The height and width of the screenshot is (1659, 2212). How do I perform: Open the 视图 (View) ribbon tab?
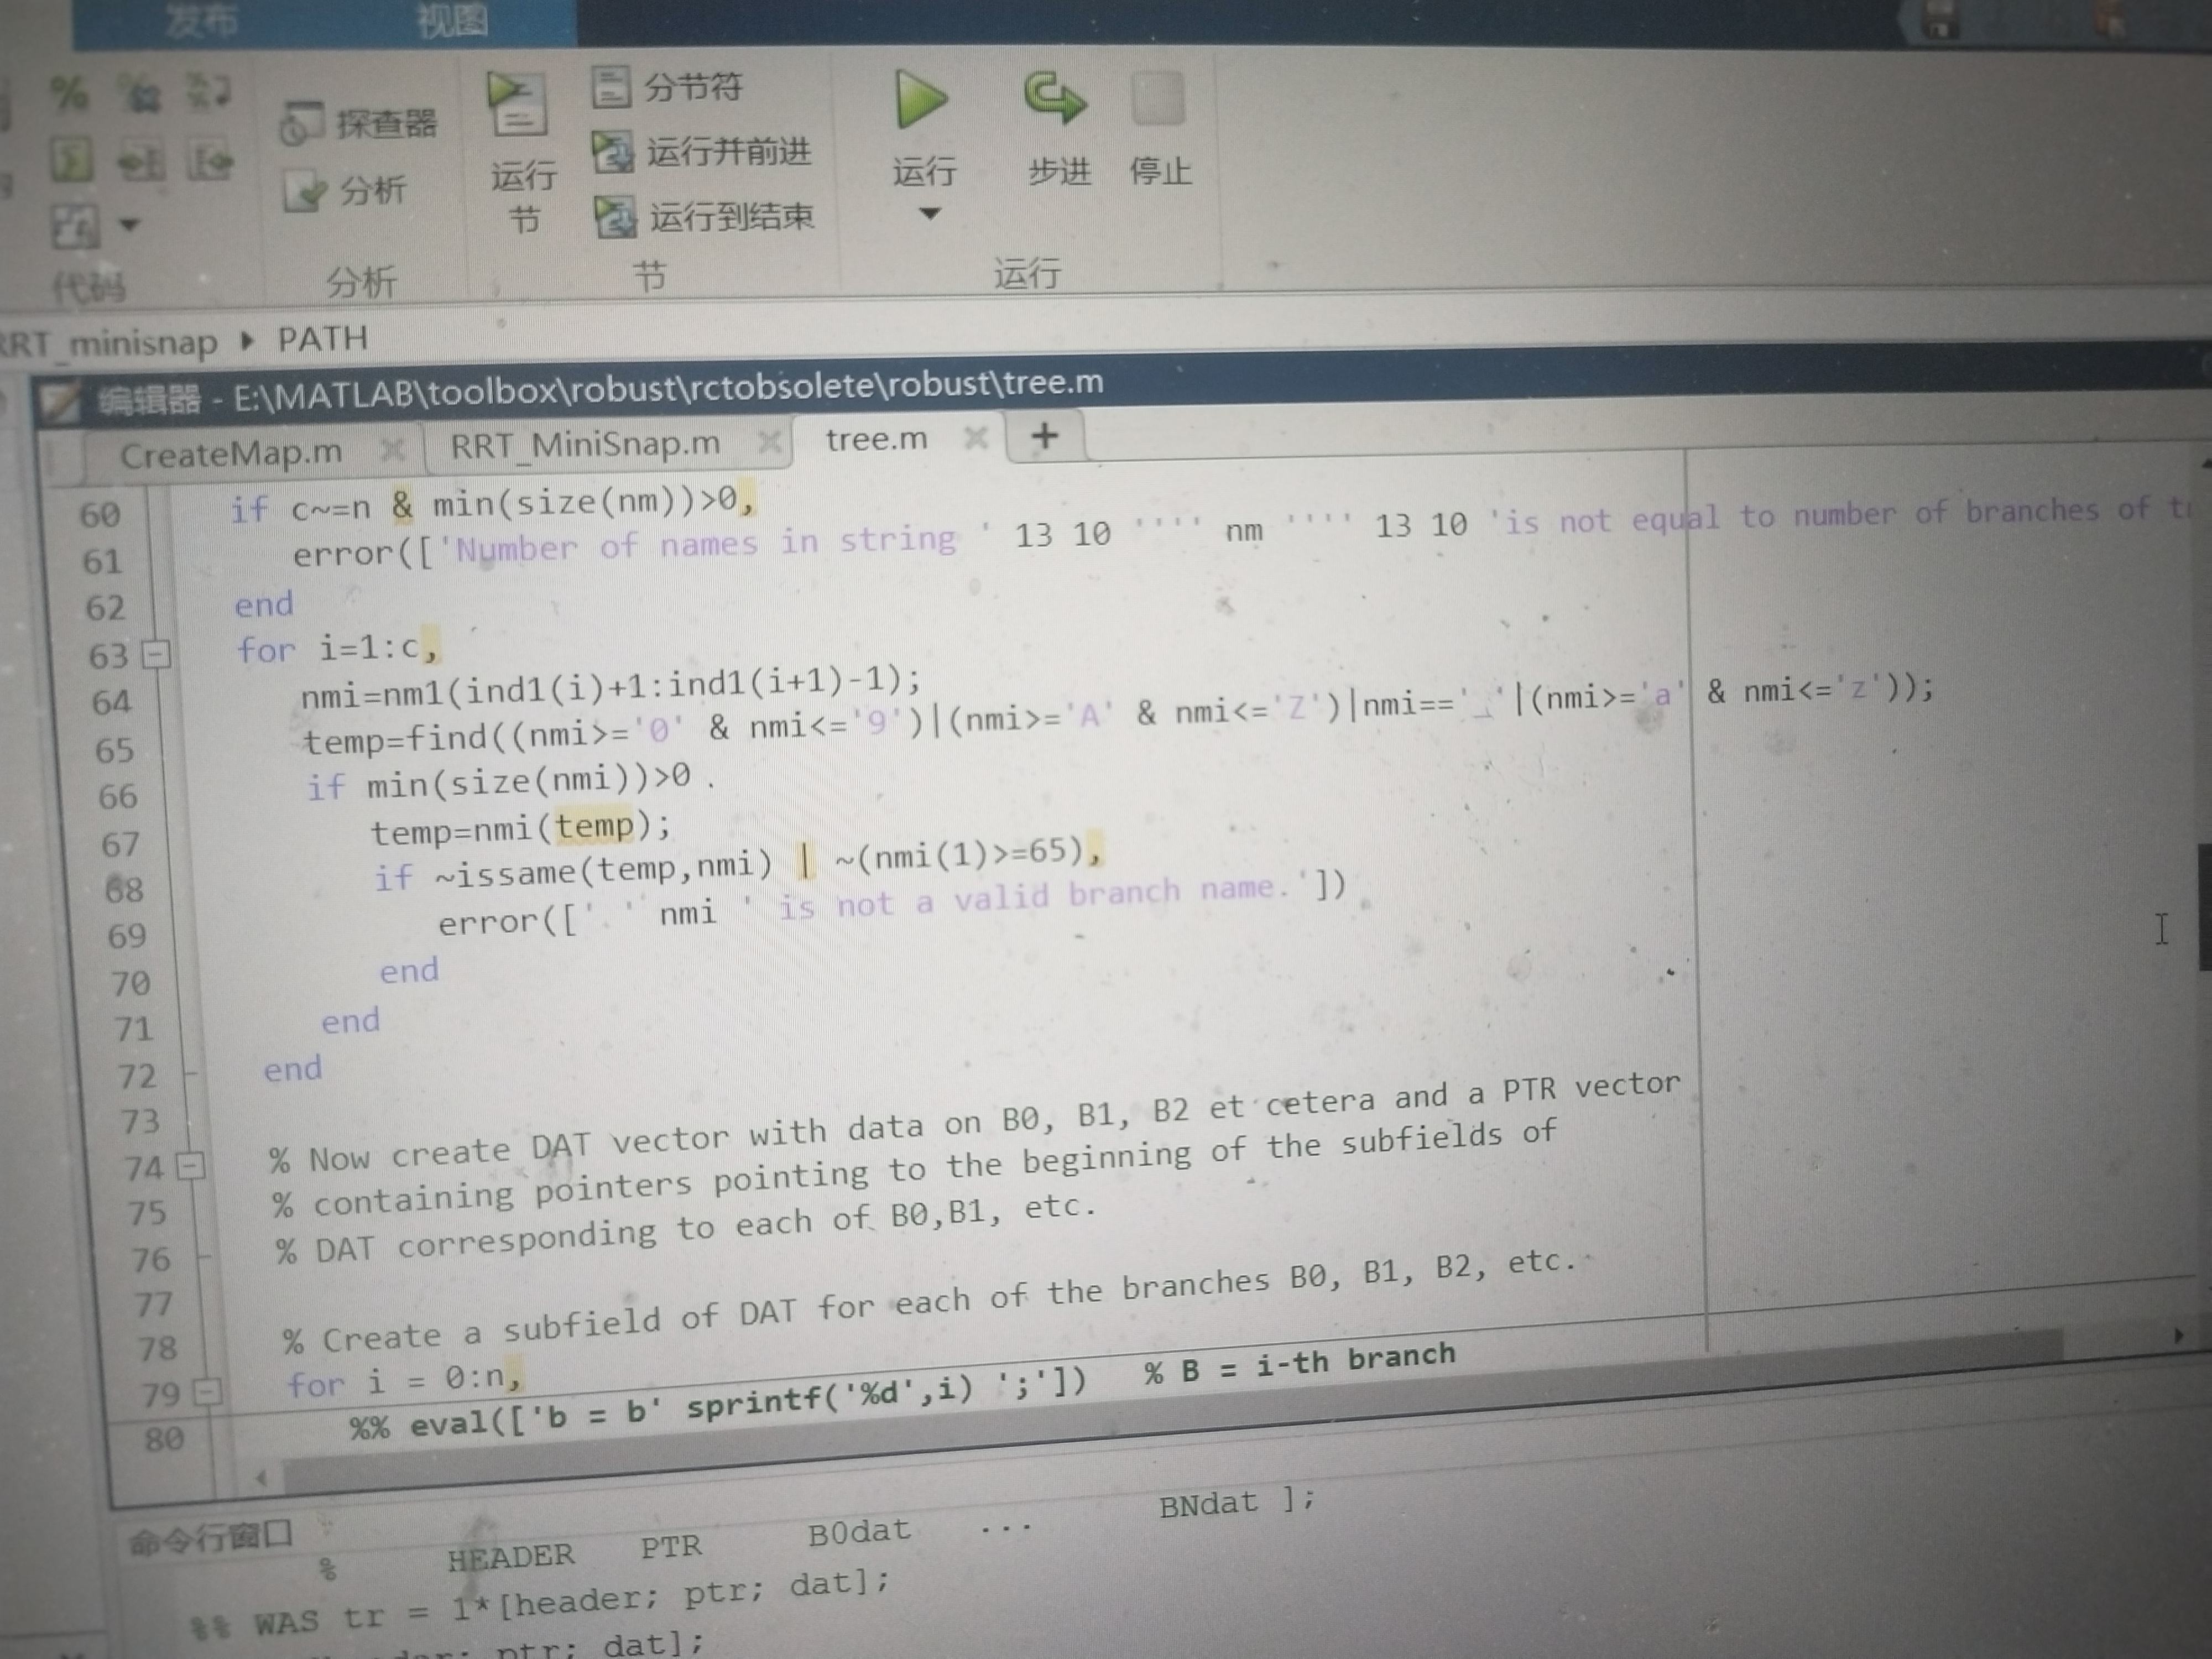[x=452, y=20]
